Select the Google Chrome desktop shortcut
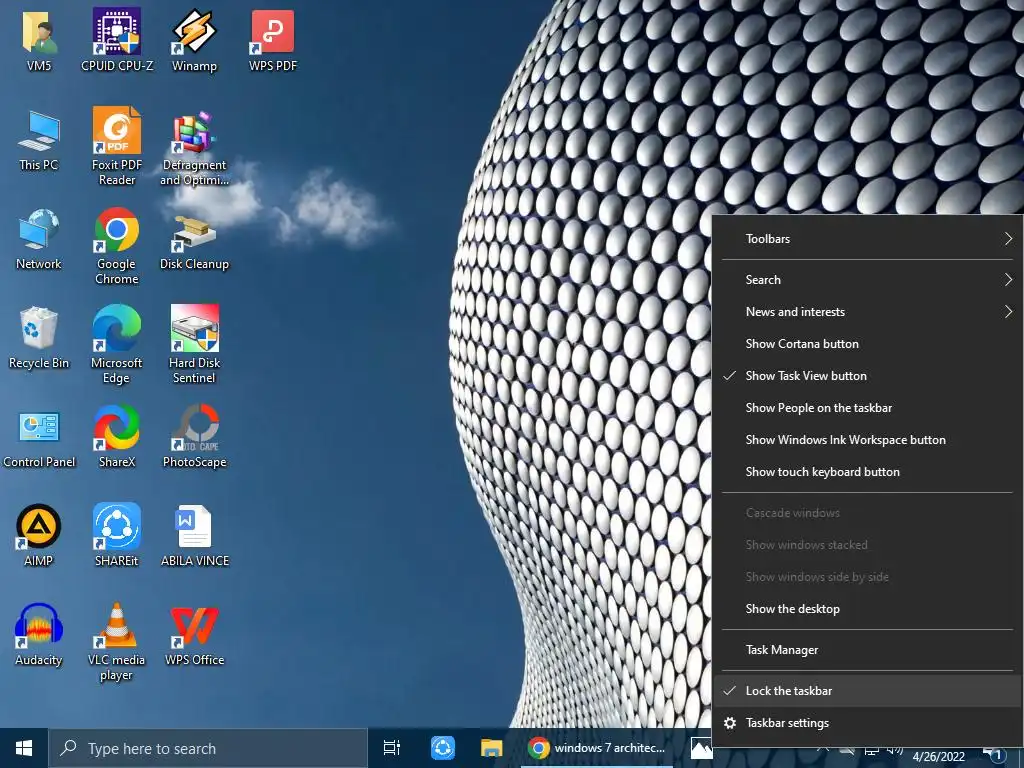 [x=117, y=247]
